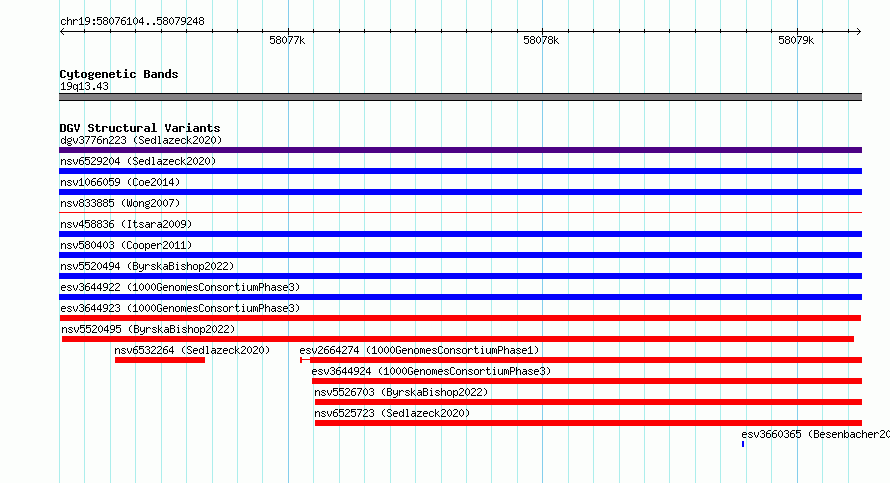Select the dark purple dgv3776n223 bar
Screen dimensions: 890x483
pyautogui.click(x=460, y=150)
